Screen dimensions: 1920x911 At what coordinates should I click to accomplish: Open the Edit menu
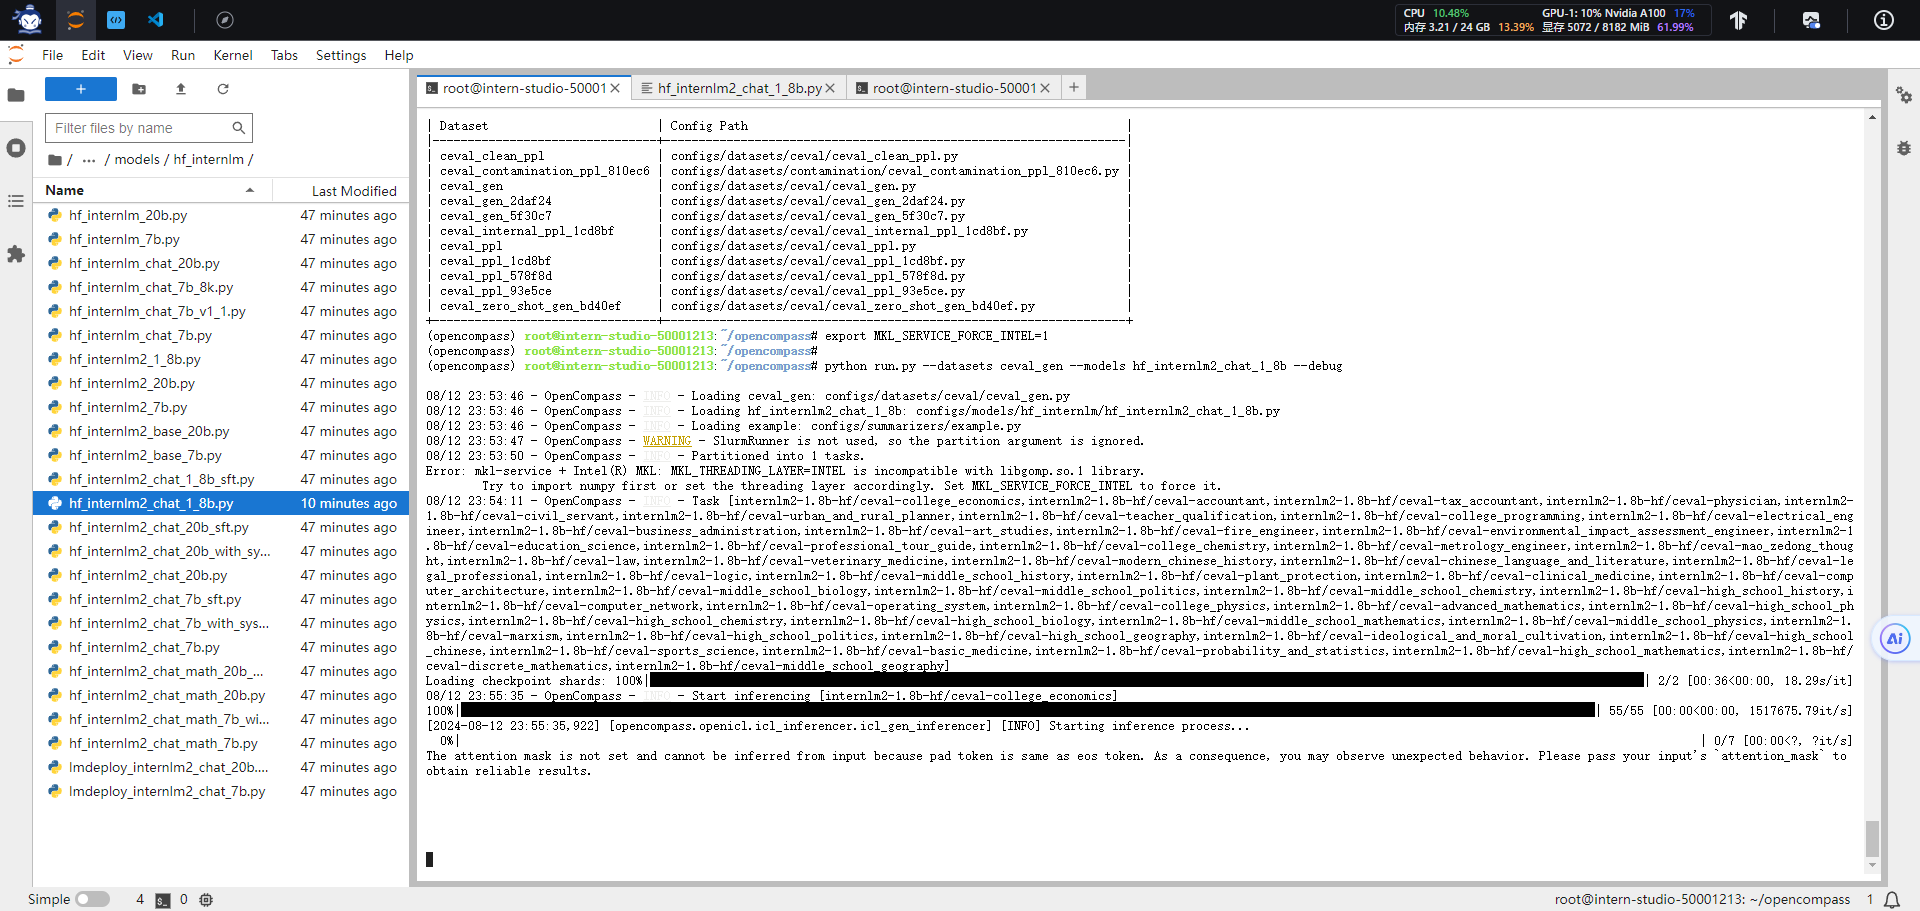[x=93, y=55]
